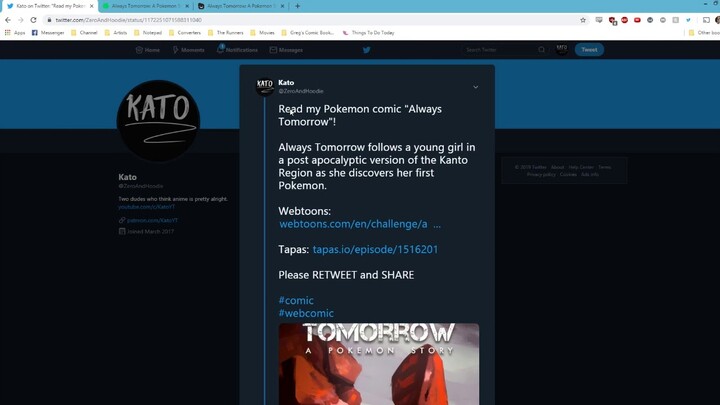Open the Things To Do Today bookmark
This screenshot has height=405, width=720.
[368, 33]
